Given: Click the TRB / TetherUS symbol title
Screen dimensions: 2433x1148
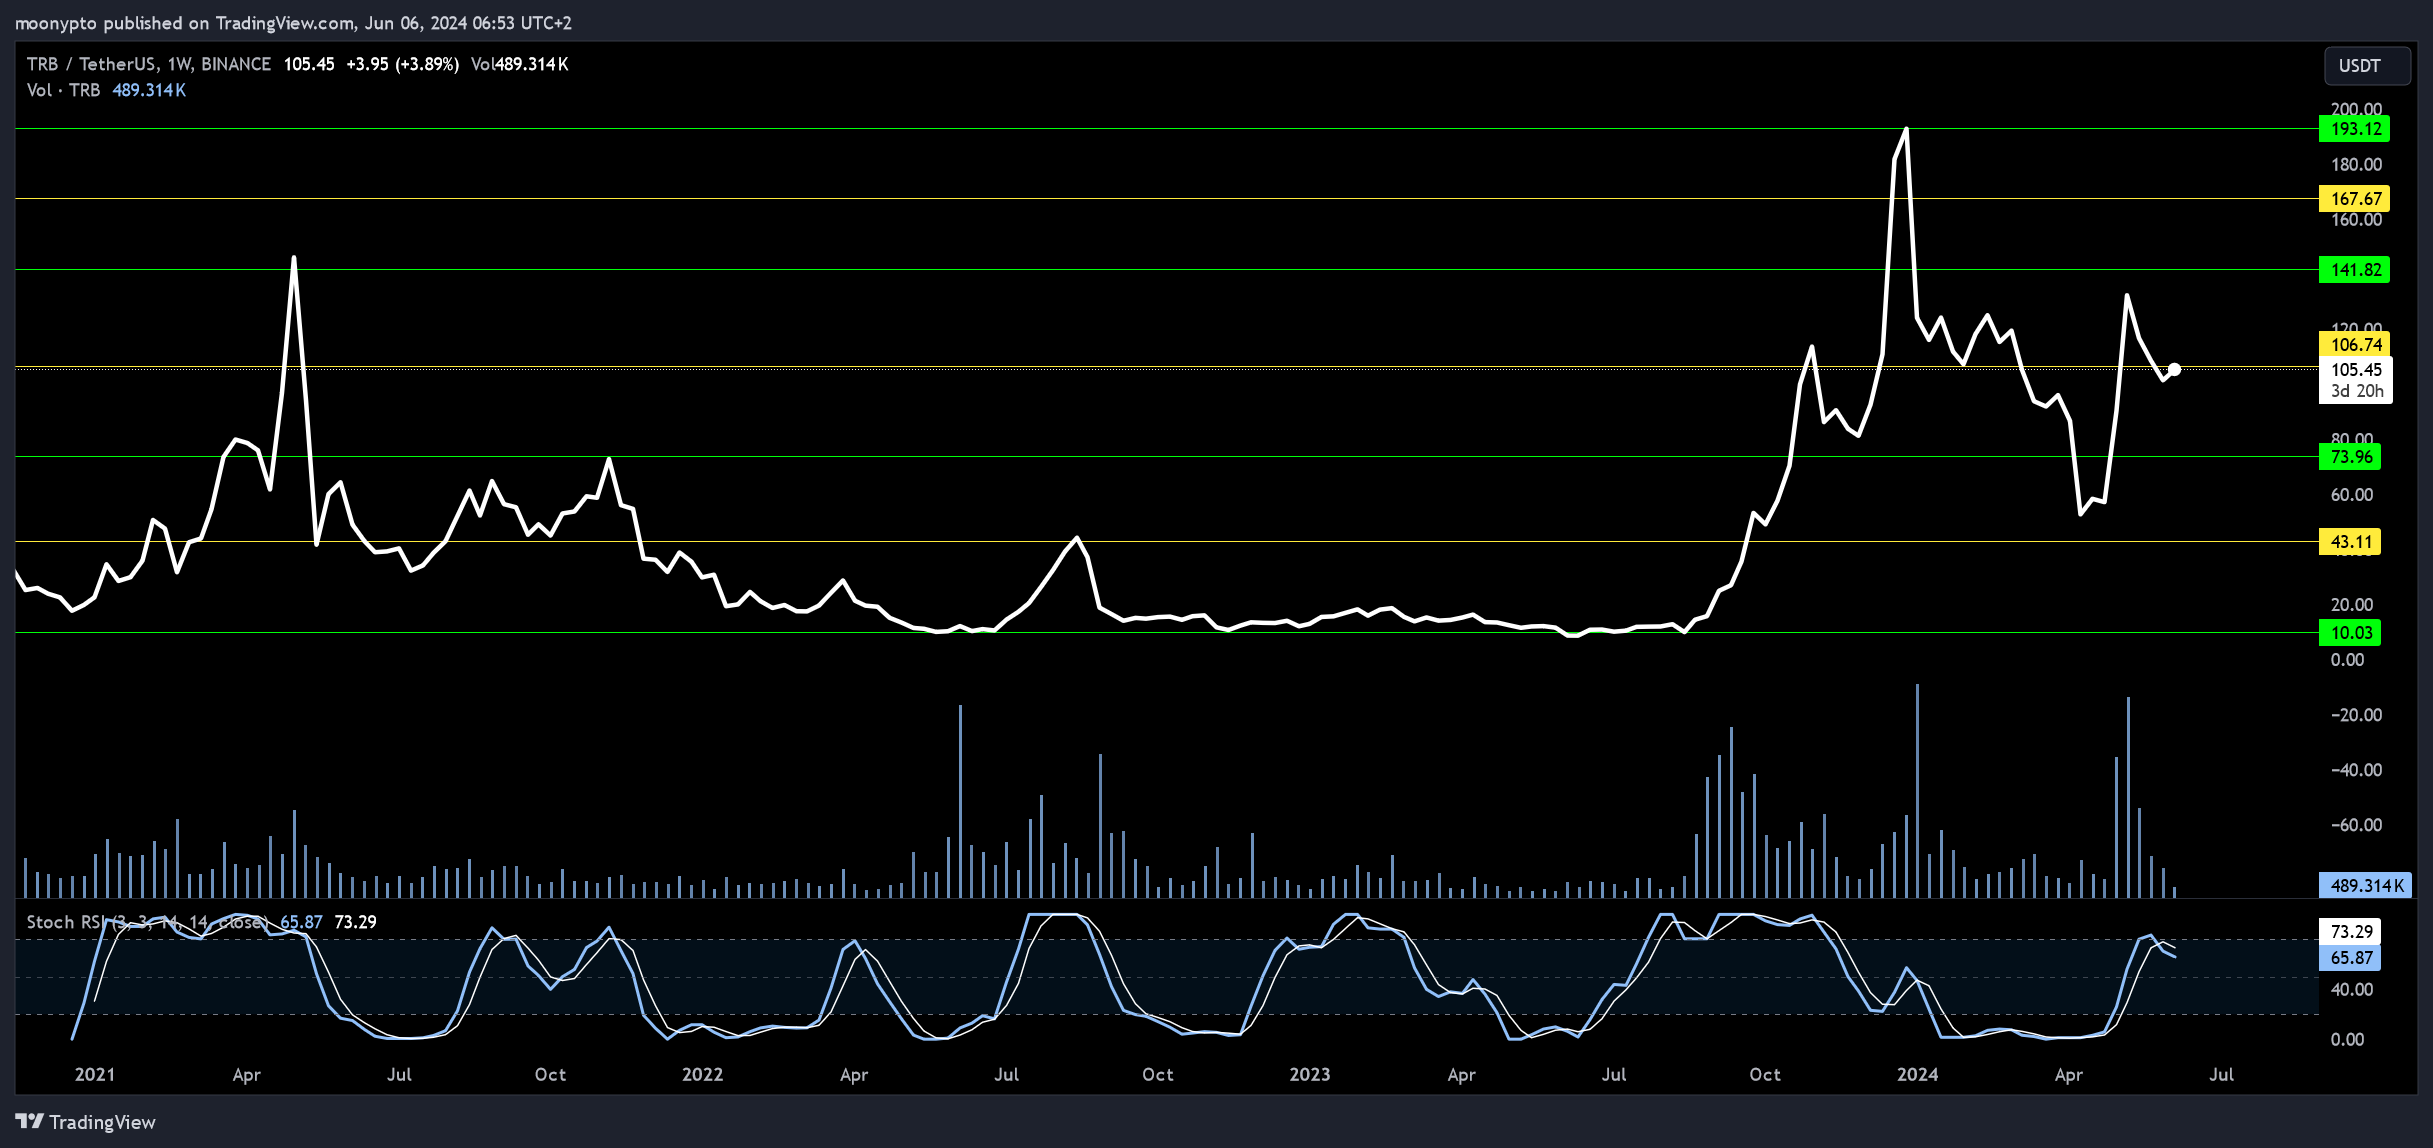Looking at the screenshot, I should (91, 64).
